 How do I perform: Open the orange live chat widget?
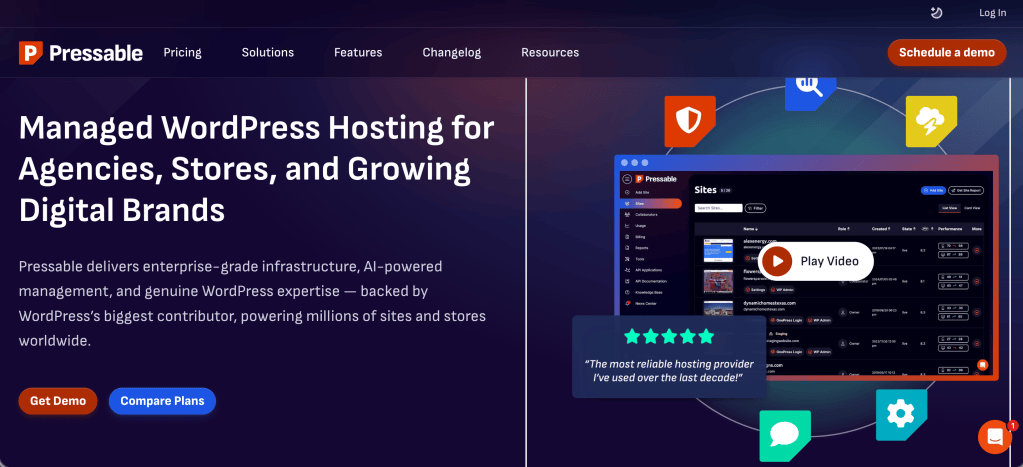995,437
